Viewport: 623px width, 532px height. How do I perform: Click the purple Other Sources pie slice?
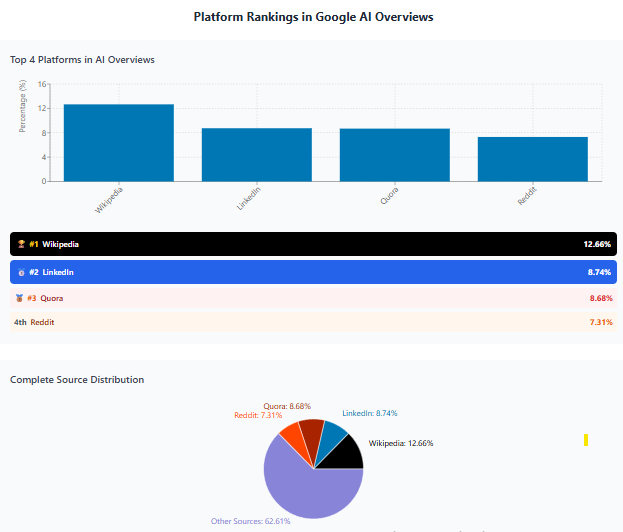[x=306, y=493]
